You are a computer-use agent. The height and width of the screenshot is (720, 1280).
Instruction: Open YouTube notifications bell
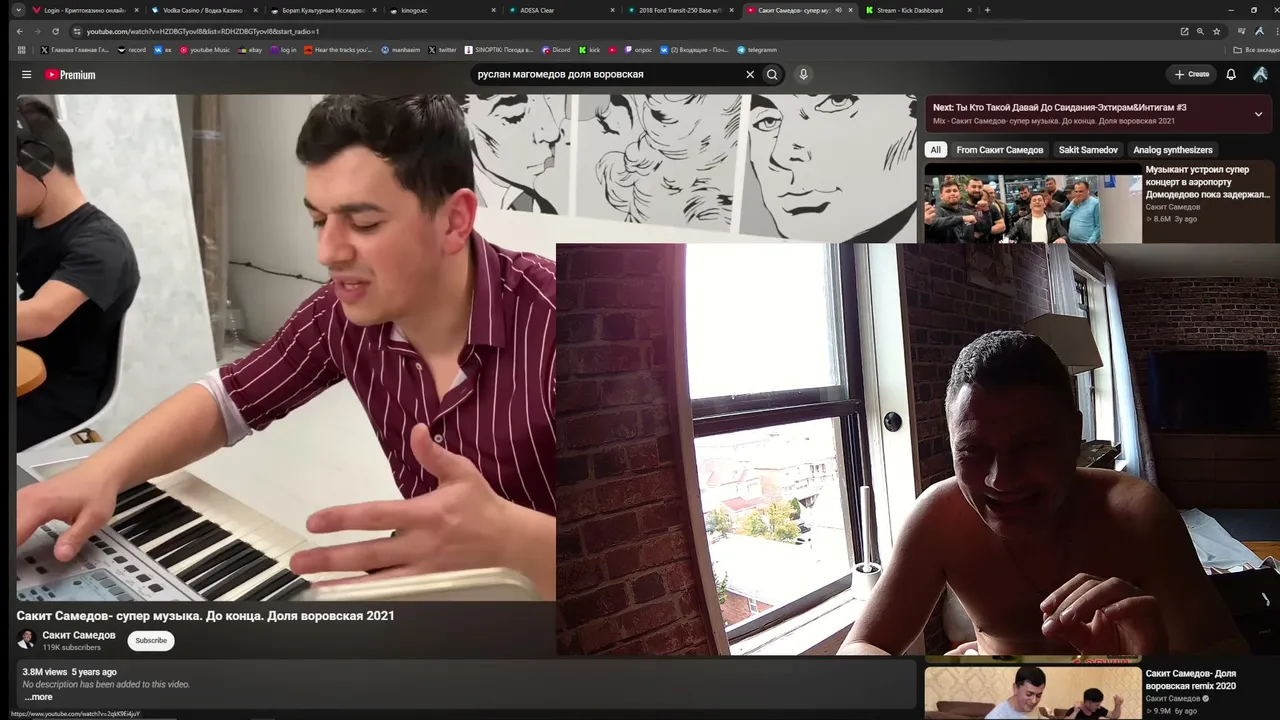click(x=1231, y=74)
